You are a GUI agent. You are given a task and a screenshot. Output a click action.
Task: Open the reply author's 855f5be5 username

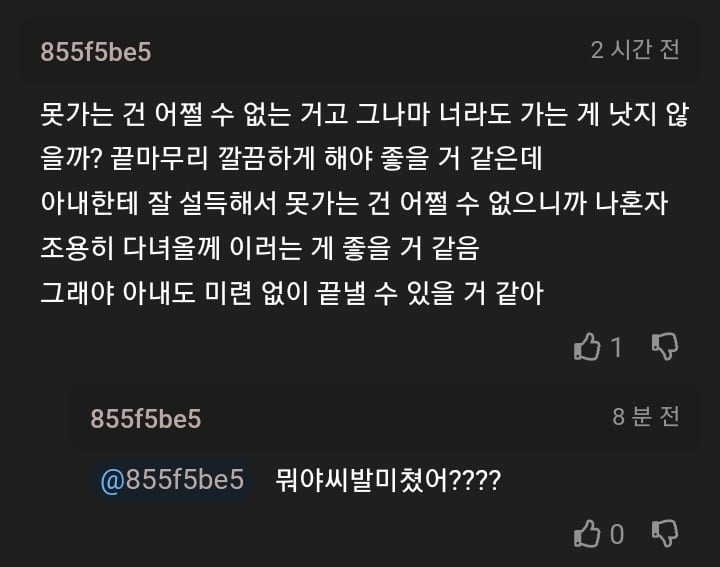click(x=146, y=419)
